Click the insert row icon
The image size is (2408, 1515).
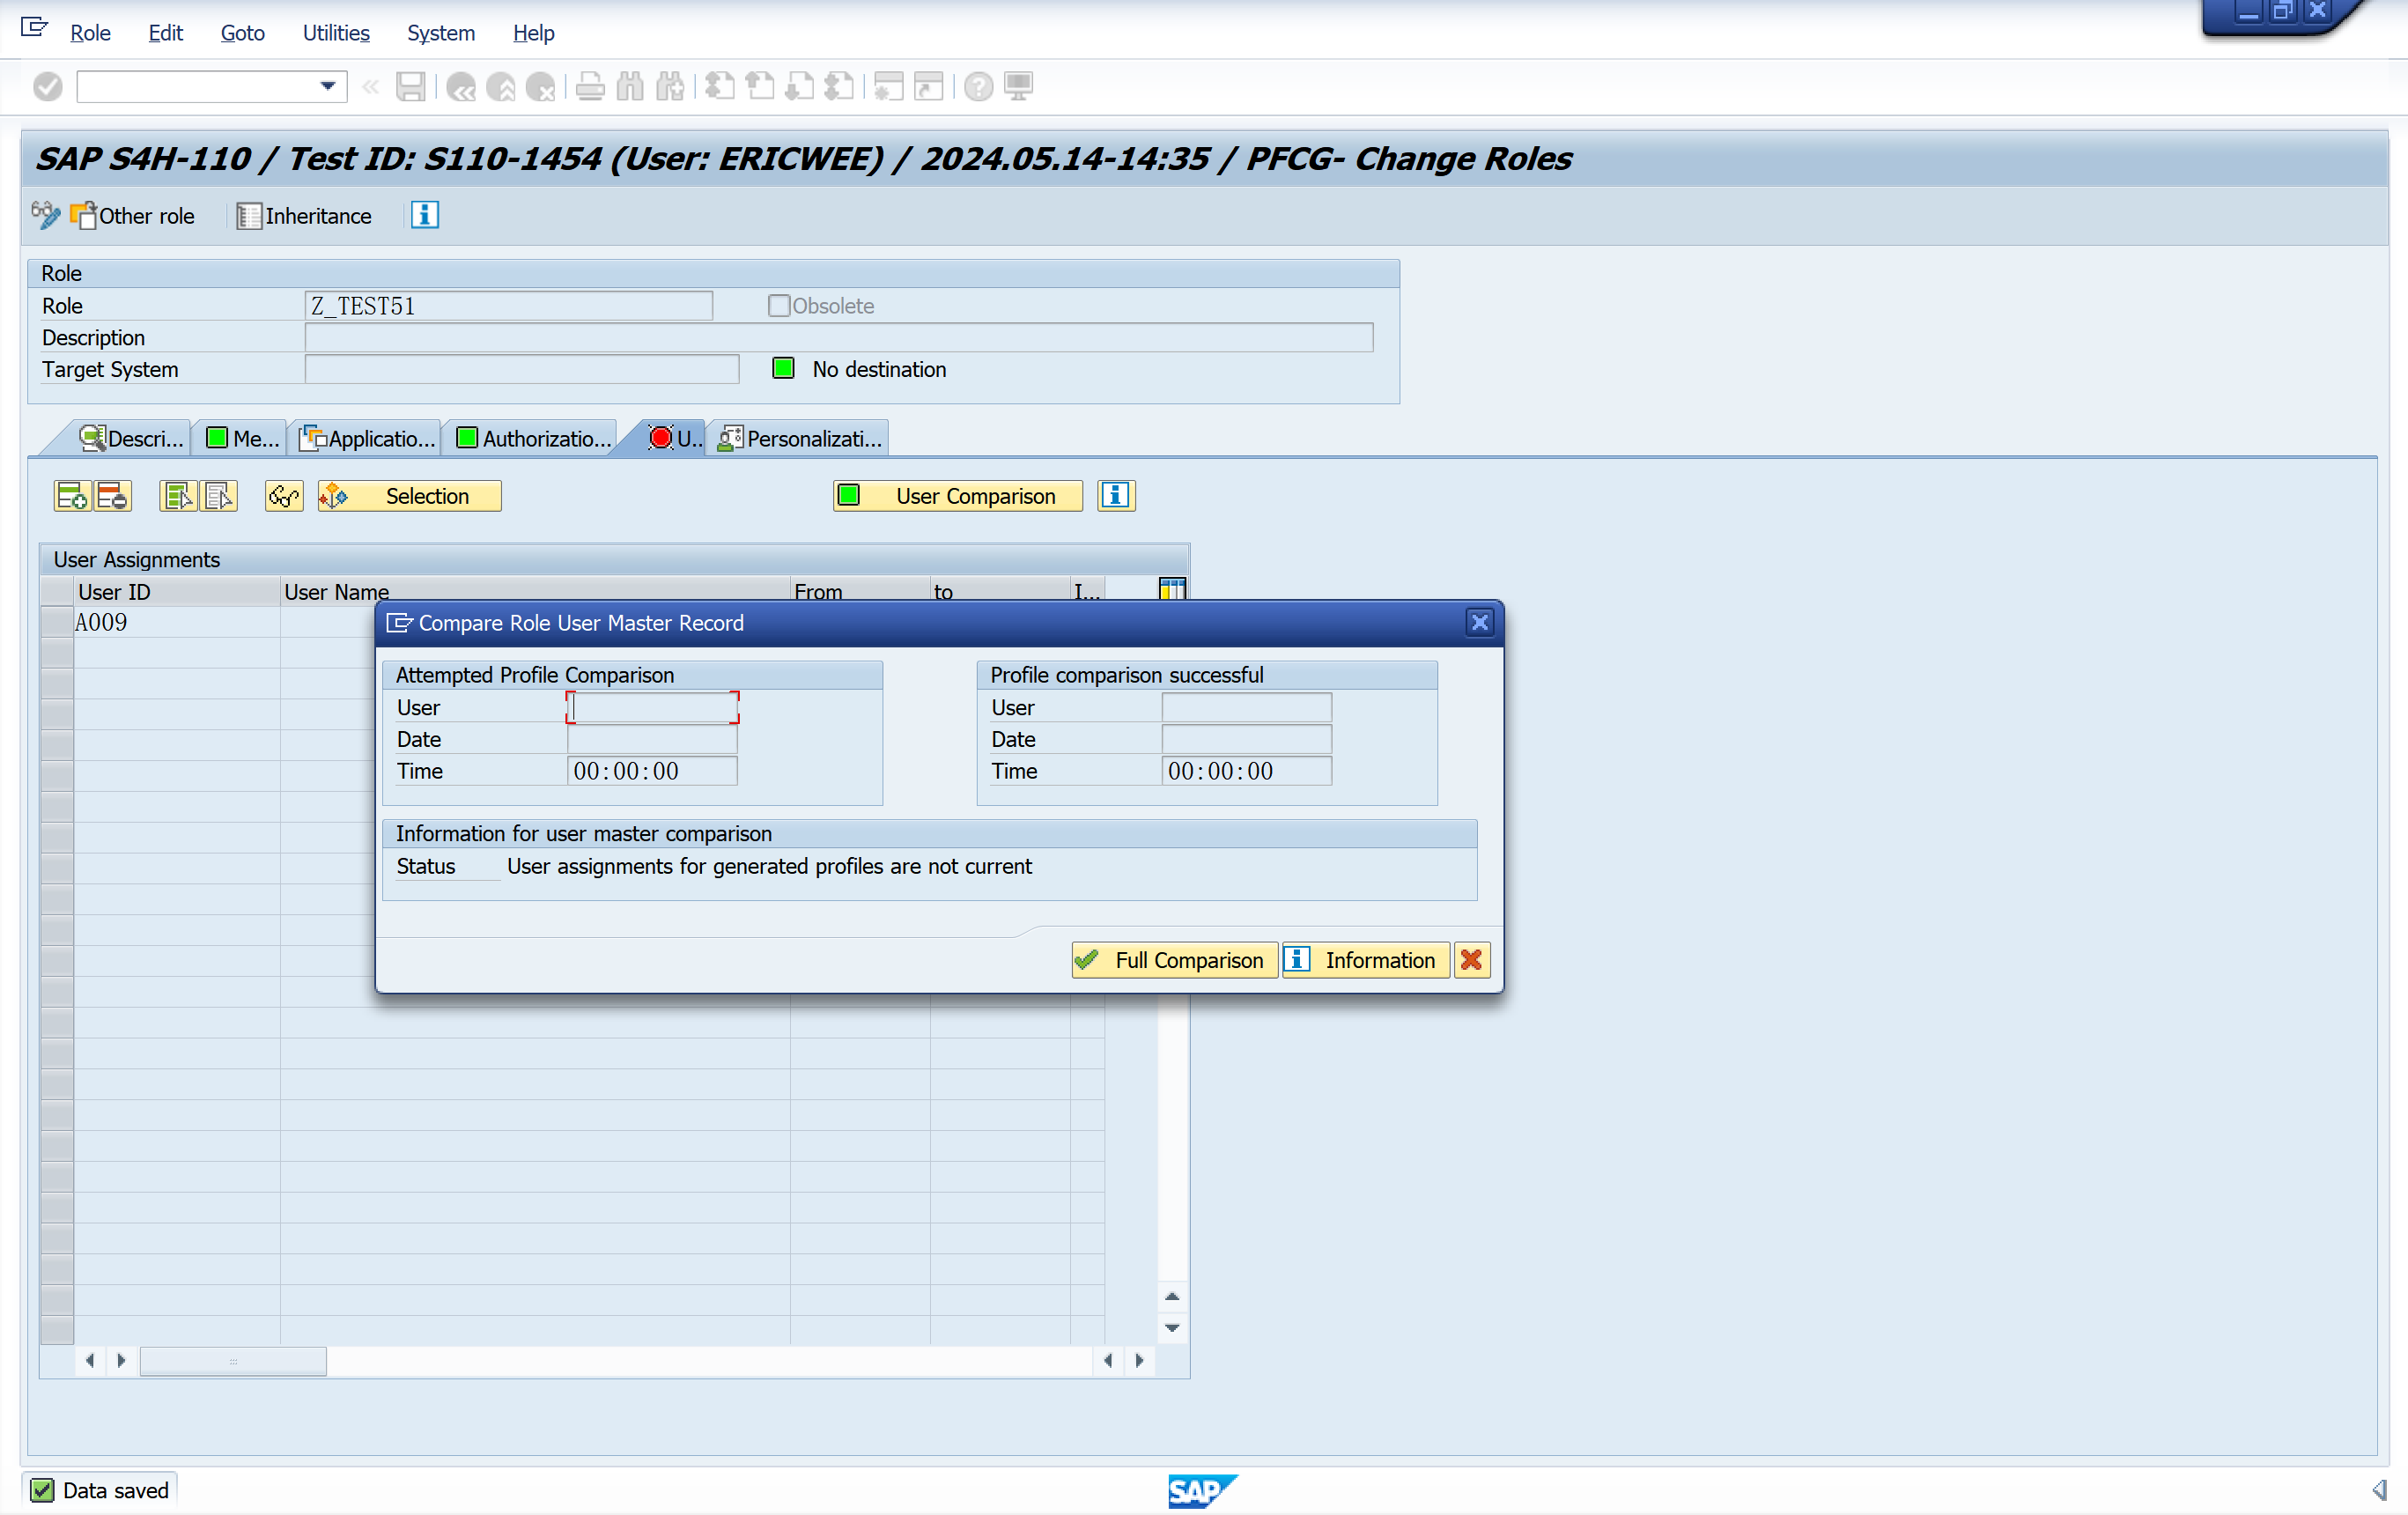point(72,496)
